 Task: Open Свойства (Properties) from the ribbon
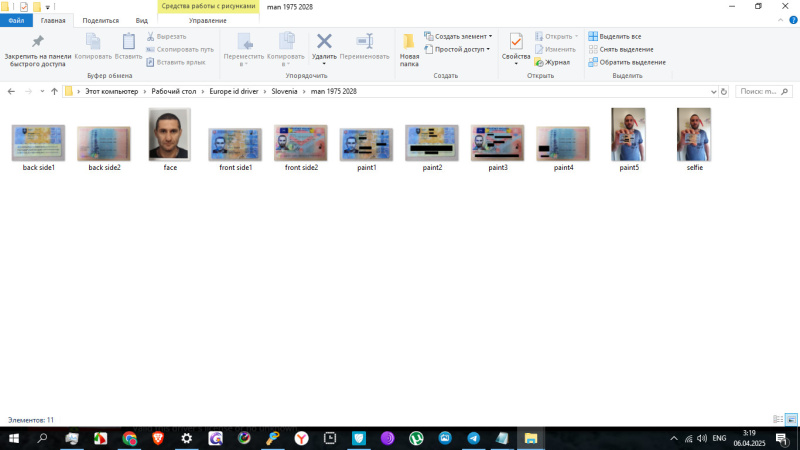516,44
